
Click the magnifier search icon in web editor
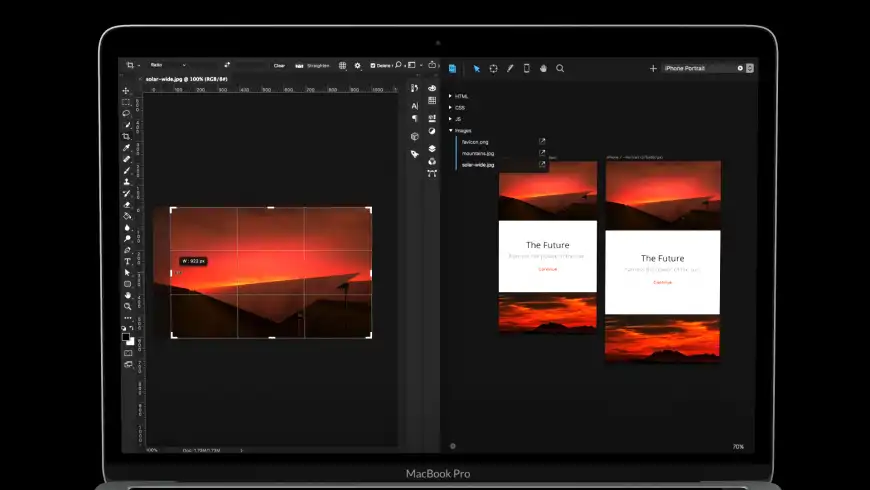coord(560,68)
